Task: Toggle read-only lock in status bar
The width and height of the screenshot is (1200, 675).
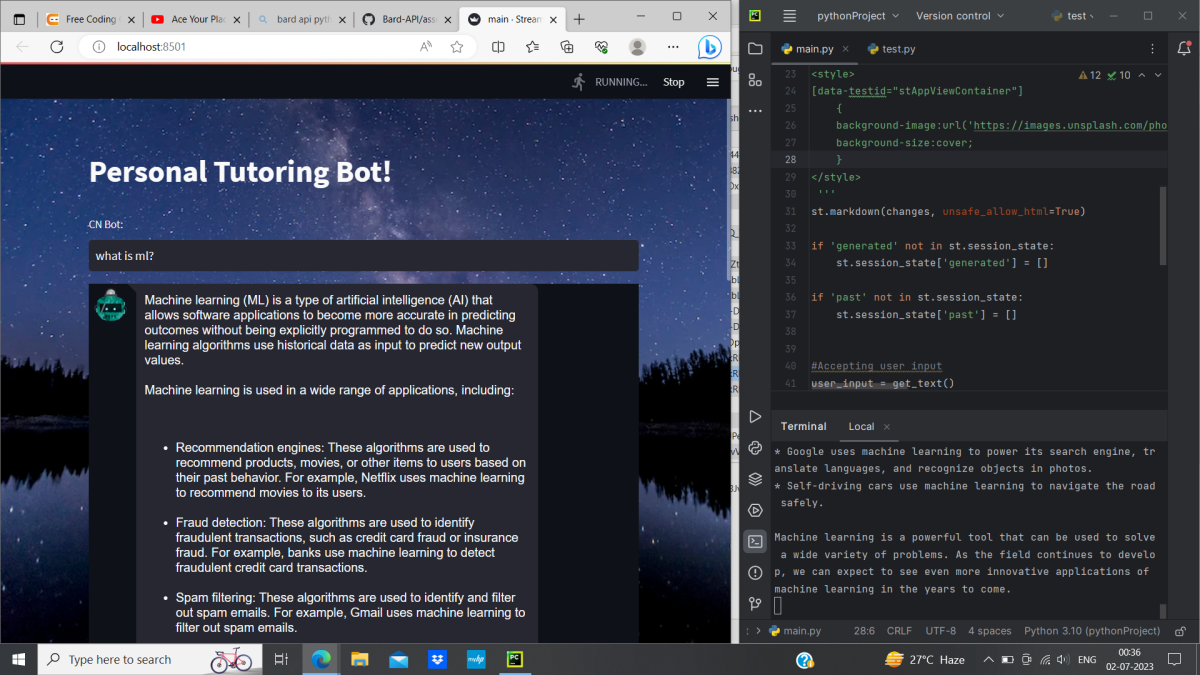Action: pyautogui.click(x=1181, y=631)
